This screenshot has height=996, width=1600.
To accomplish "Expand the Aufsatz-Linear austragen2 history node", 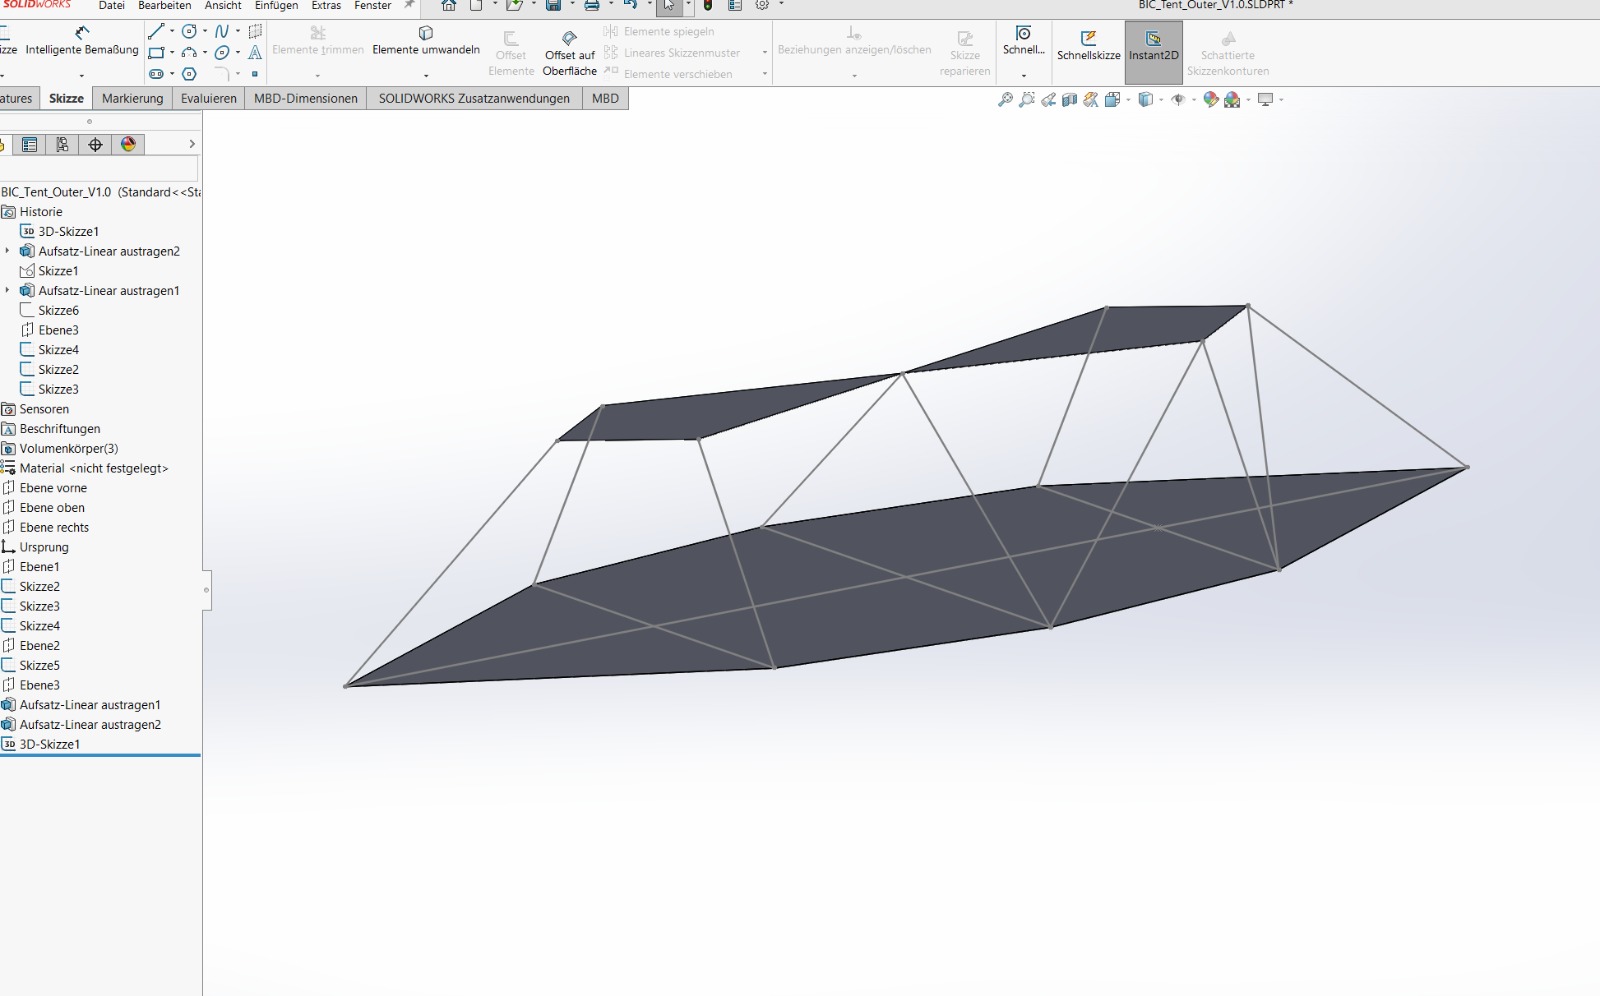I will [x=8, y=251].
